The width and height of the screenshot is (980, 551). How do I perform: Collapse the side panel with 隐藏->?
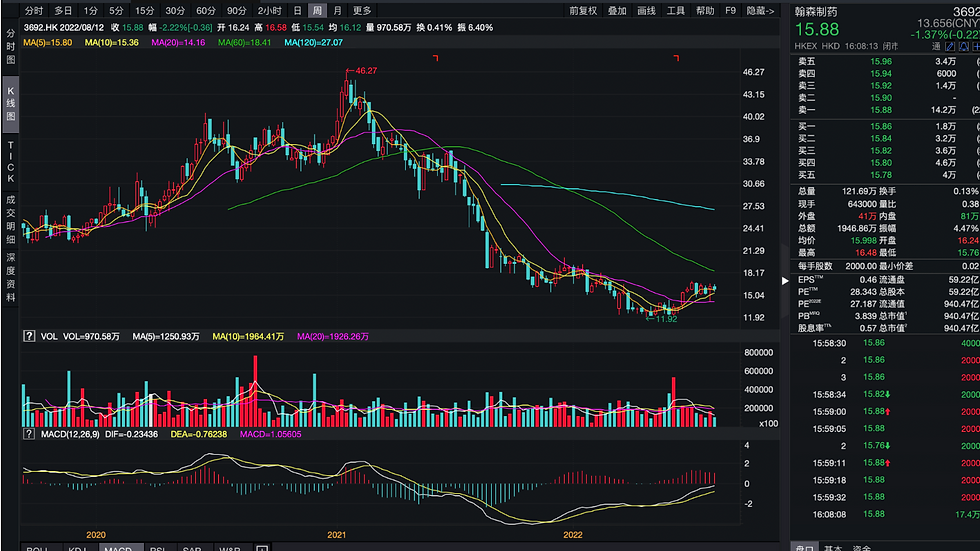(x=761, y=11)
